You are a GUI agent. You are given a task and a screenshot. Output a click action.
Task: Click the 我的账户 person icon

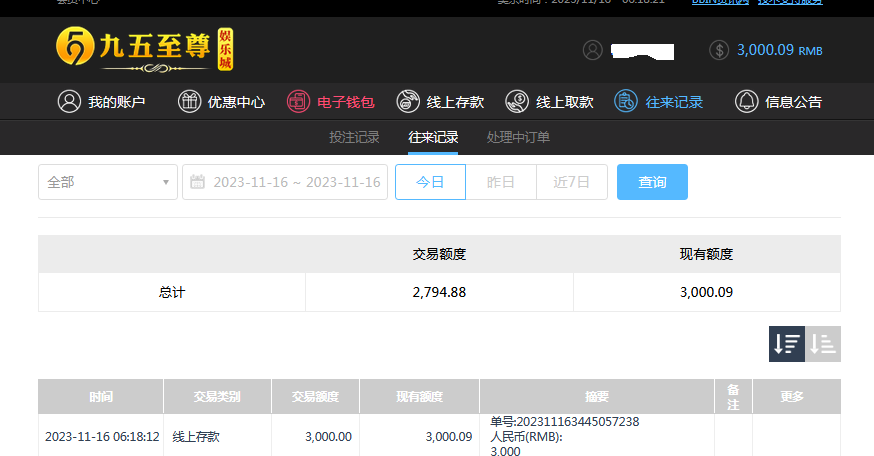coord(69,102)
